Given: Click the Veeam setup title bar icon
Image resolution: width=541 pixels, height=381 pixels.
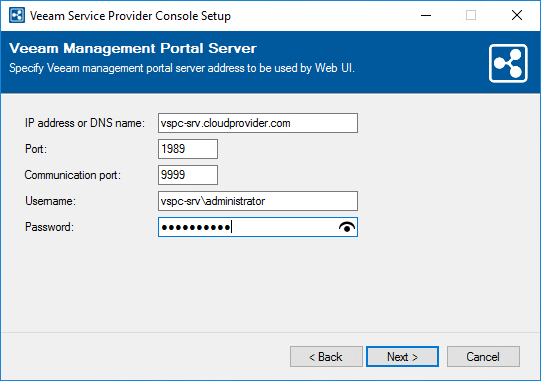Looking at the screenshot, I should tap(17, 15).
